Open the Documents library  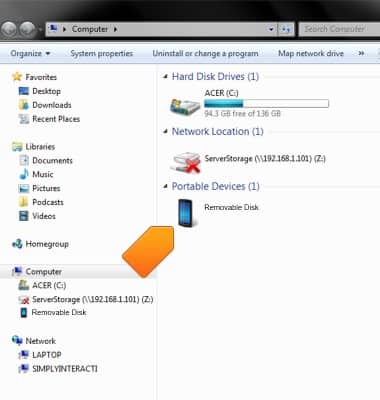coord(52,161)
